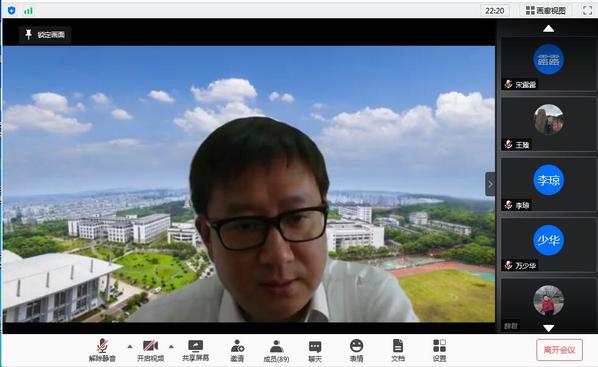Select photo avatar of participant 王
The height and width of the screenshot is (367, 598).
point(548,119)
